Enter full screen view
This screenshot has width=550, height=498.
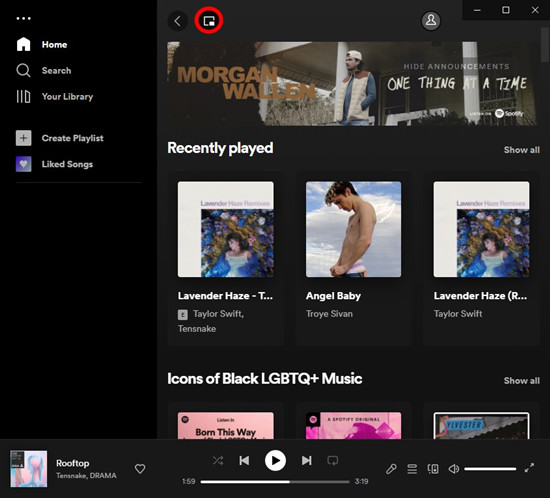click(x=529, y=467)
